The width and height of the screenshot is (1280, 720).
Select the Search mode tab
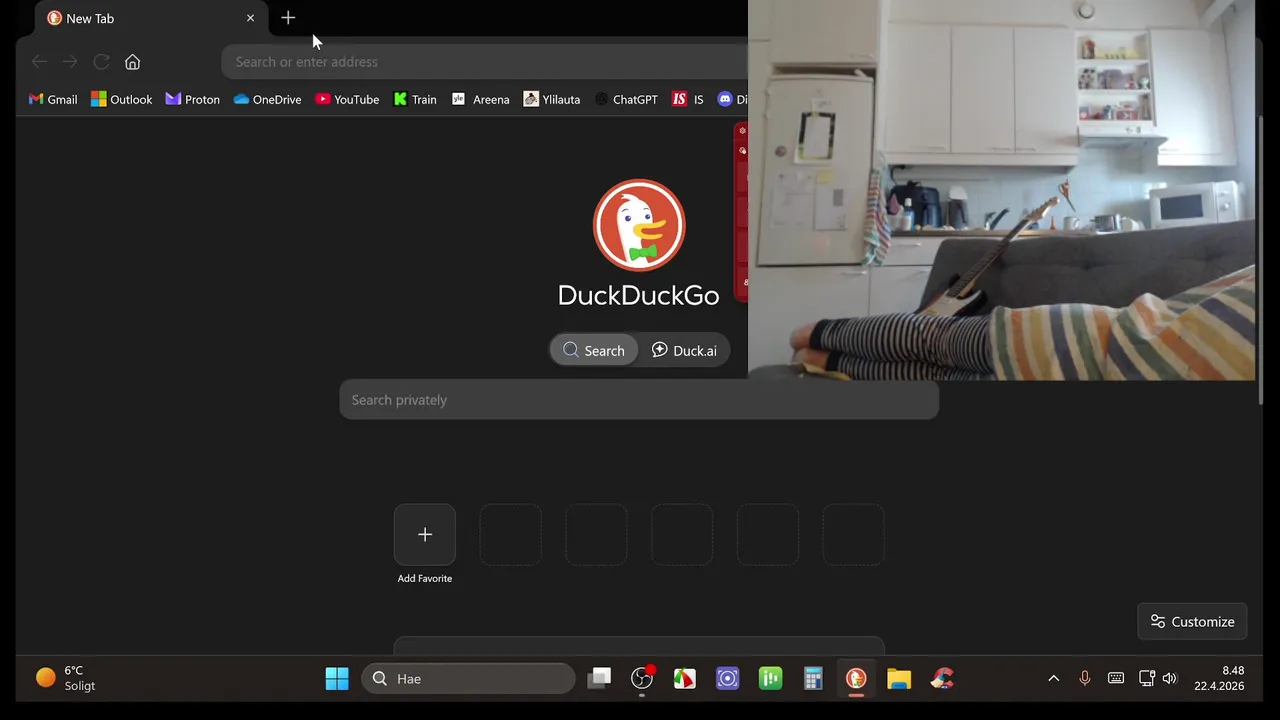pyautogui.click(x=594, y=350)
